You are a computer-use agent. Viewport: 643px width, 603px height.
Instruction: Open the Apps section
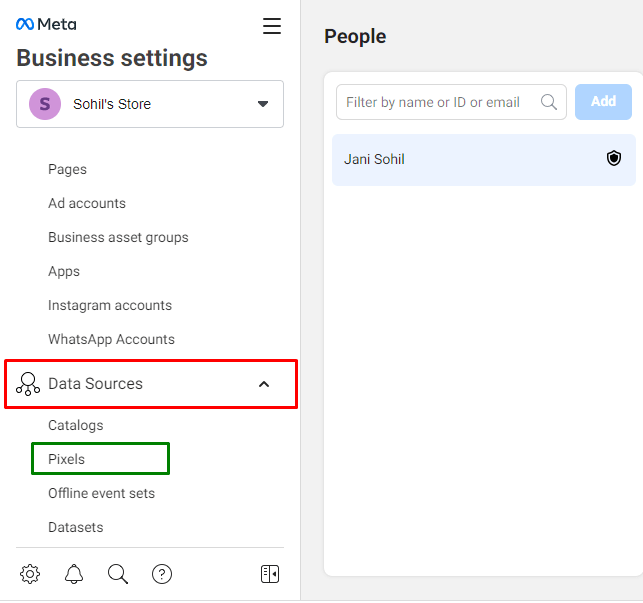click(x=64, y=272)
